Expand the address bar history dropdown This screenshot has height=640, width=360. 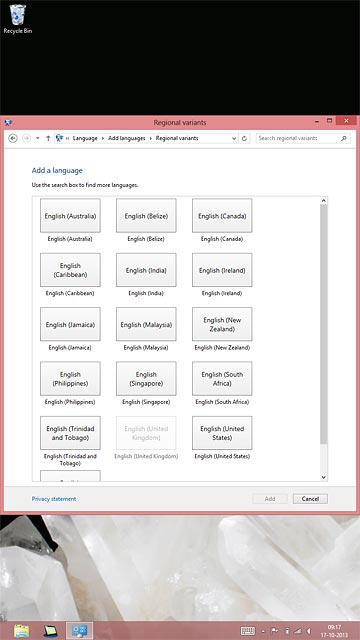click(234, 138)
